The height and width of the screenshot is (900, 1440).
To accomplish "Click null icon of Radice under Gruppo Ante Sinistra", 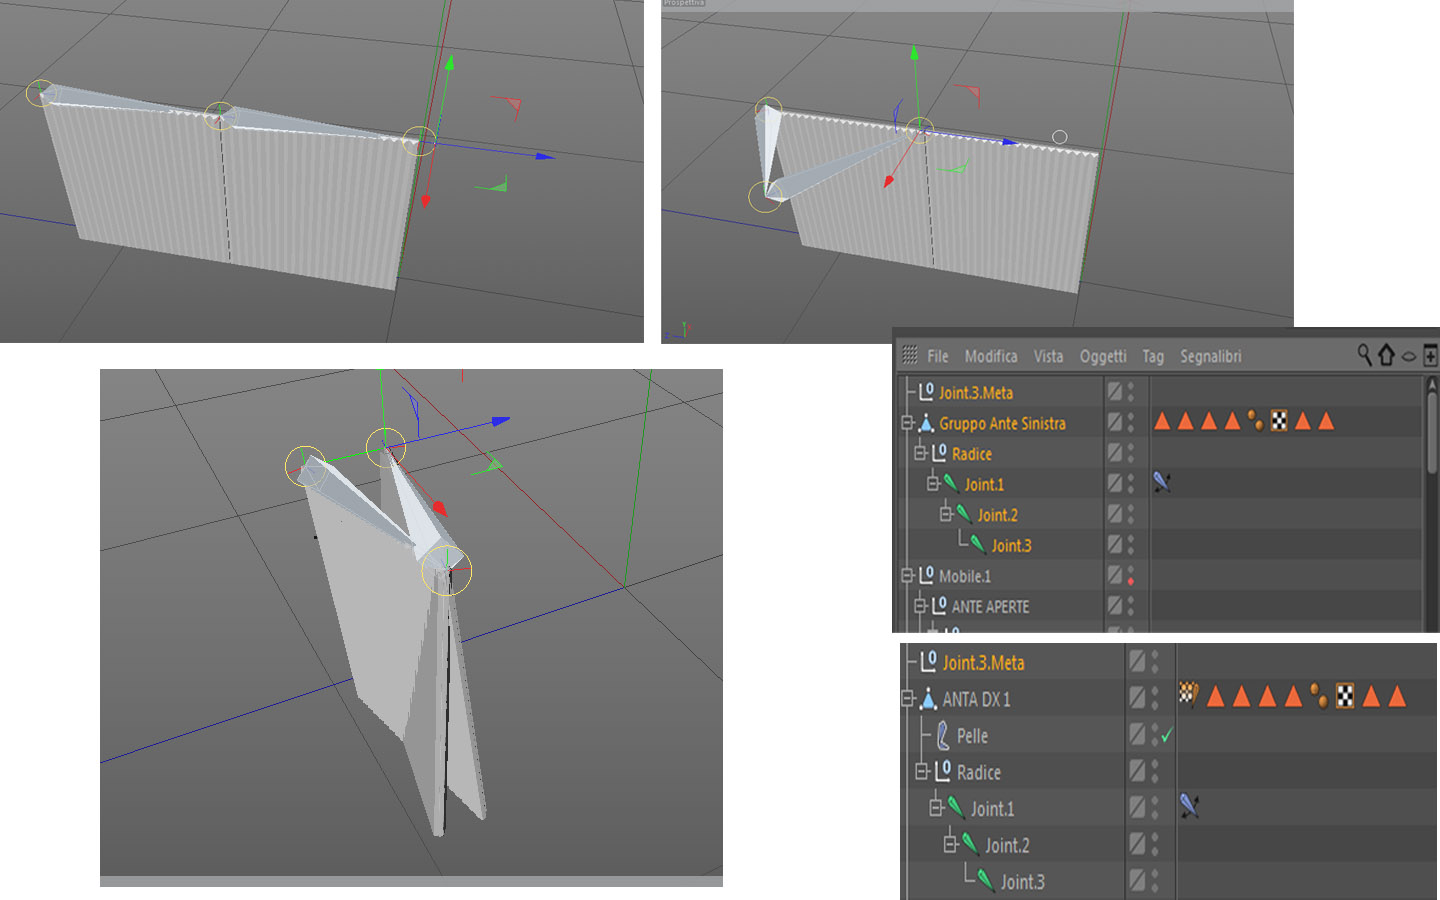I will click(939, 453).
